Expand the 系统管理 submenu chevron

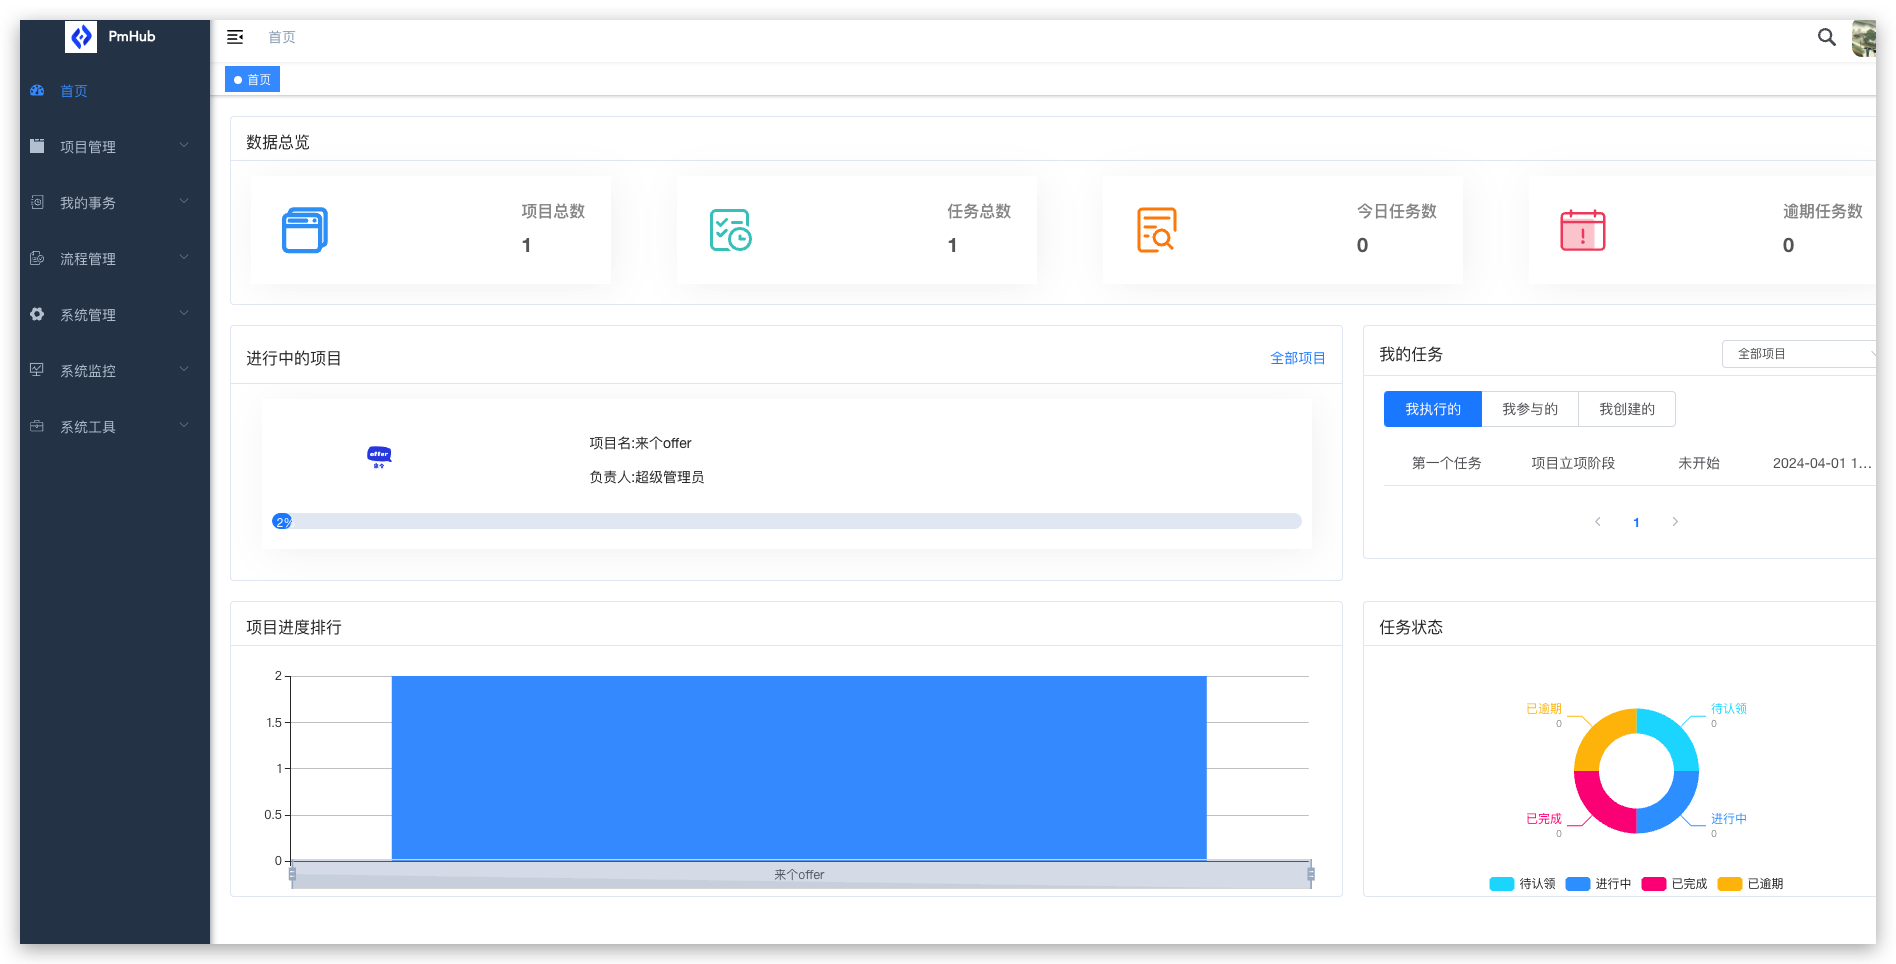coord(183,313)
